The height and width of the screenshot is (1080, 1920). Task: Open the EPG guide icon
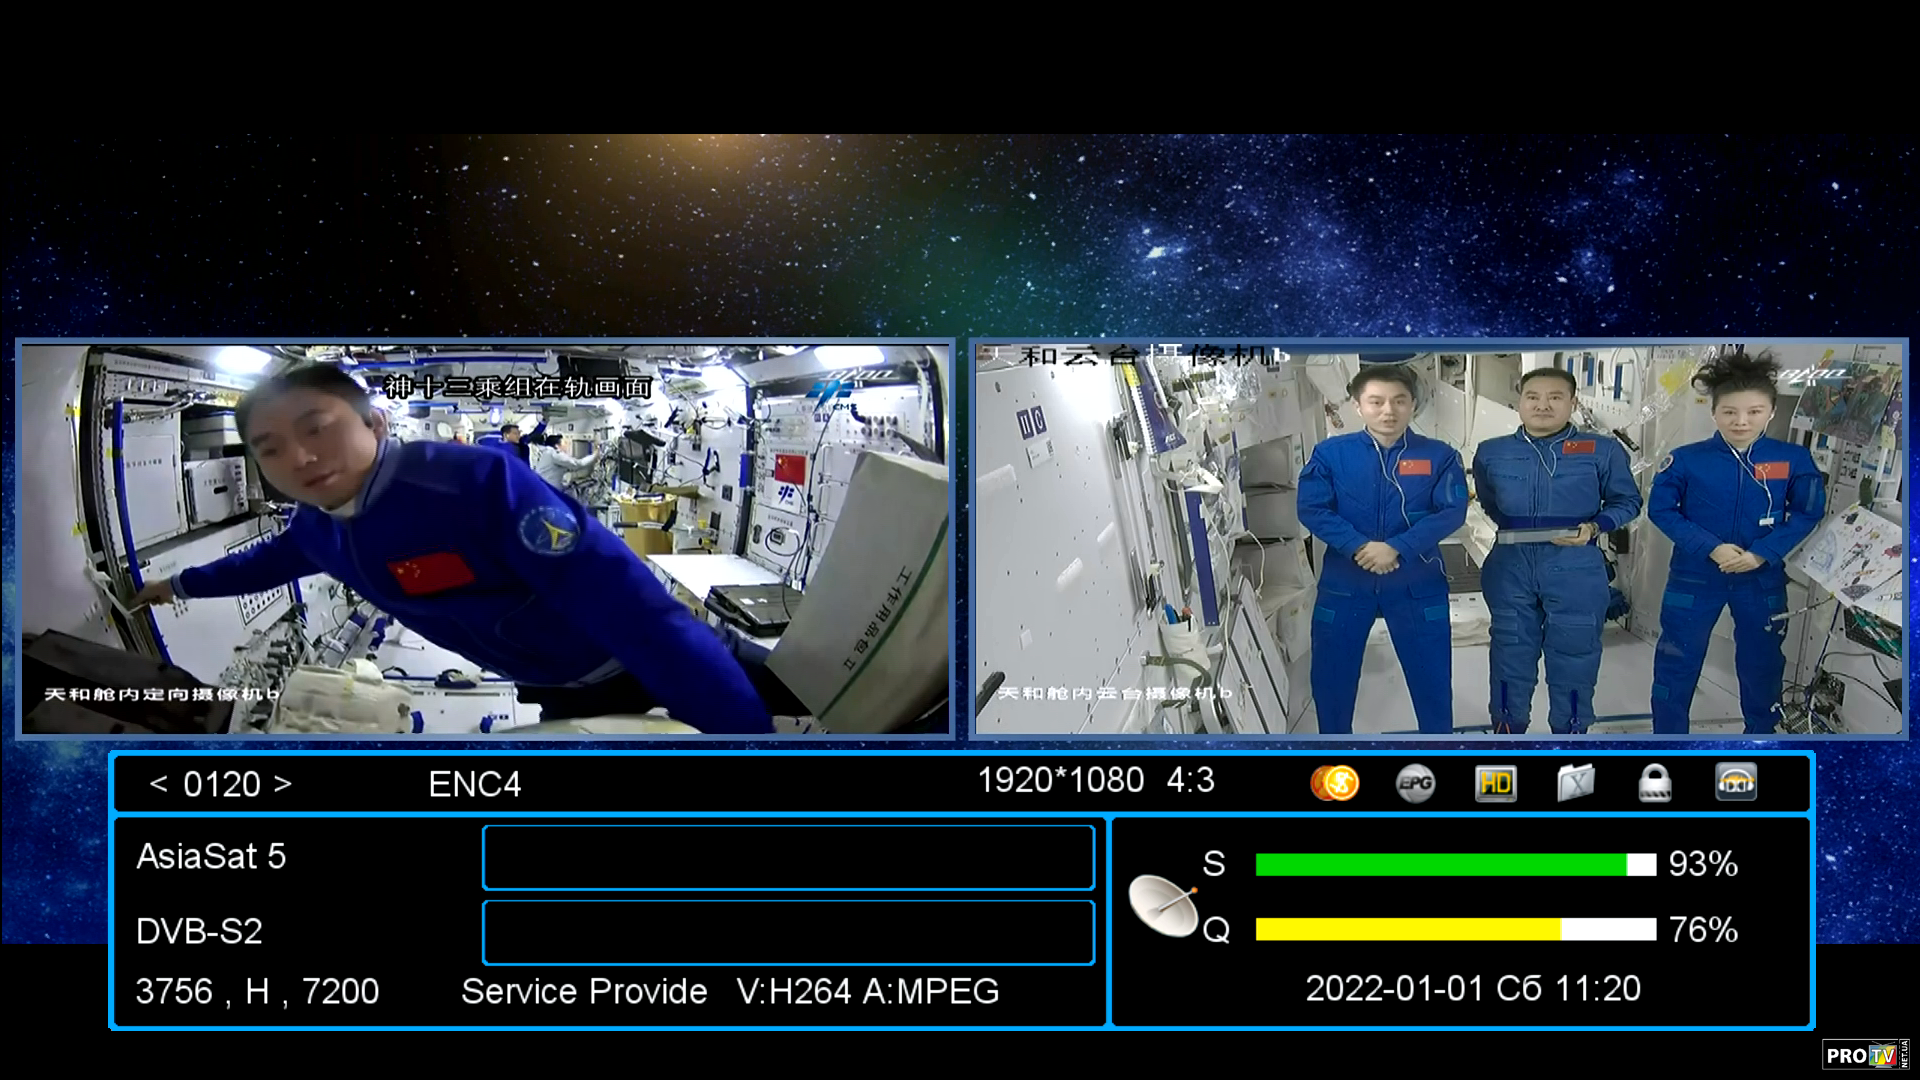click(x=1415, y=783)
